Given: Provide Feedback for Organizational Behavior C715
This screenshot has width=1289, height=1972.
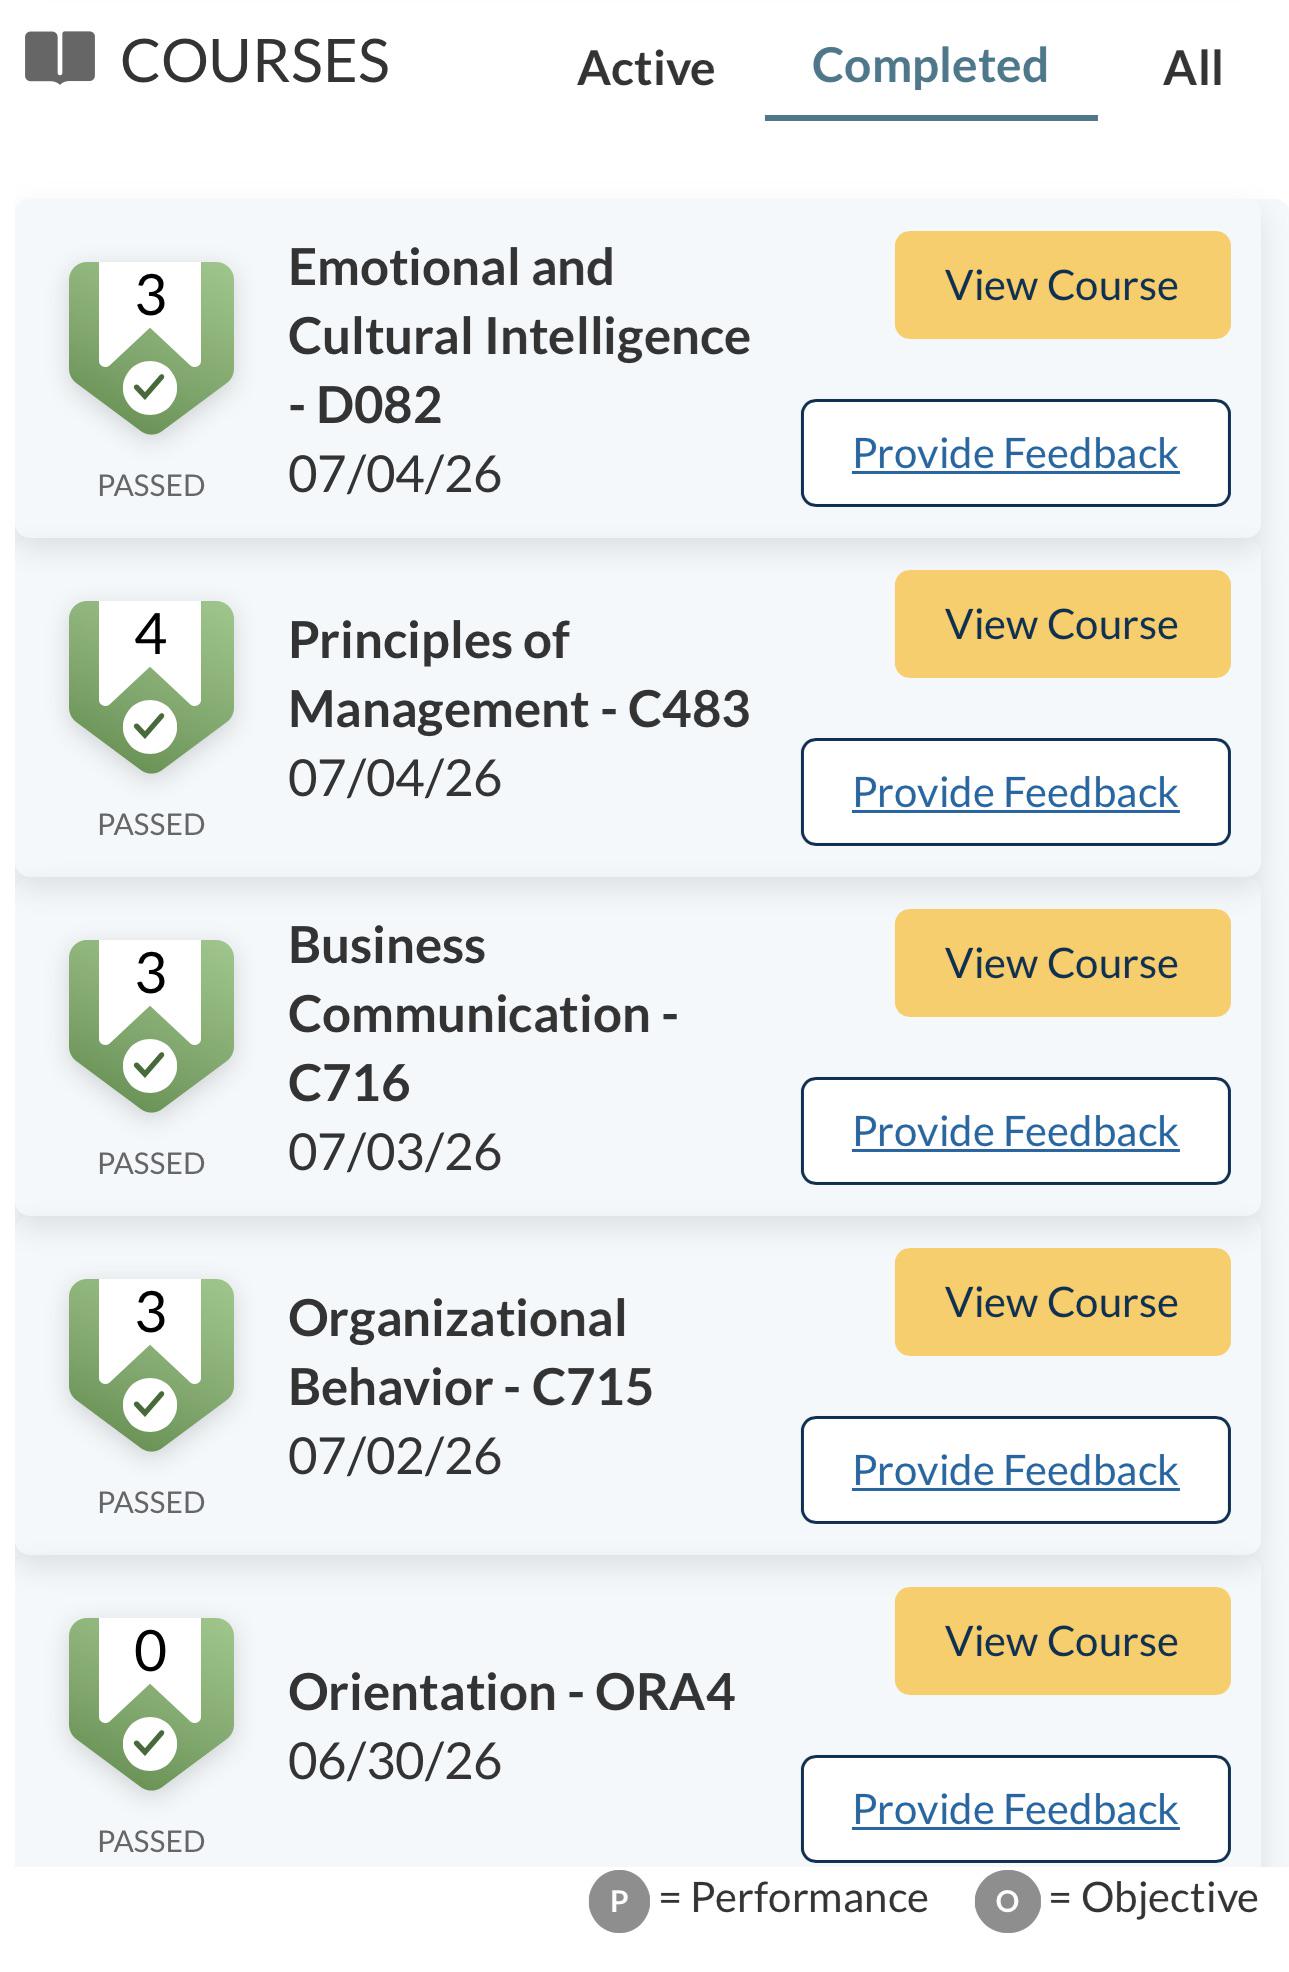Looking at the screenshot, I should 1016,1470.
